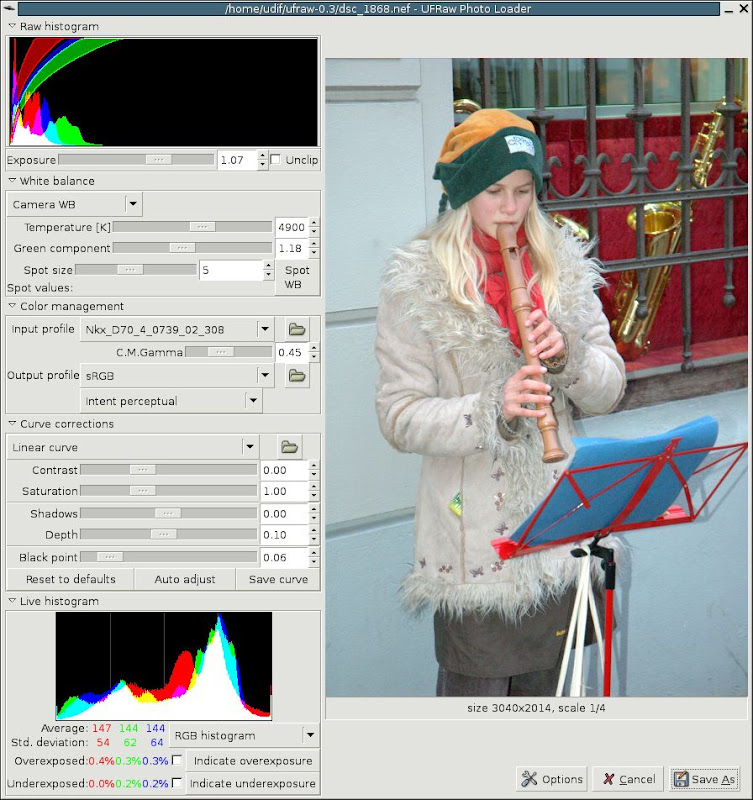Viewport: 753px width, 800px height.
Task: Open the Input profile dropdown
Action: [x=177, y=330]
